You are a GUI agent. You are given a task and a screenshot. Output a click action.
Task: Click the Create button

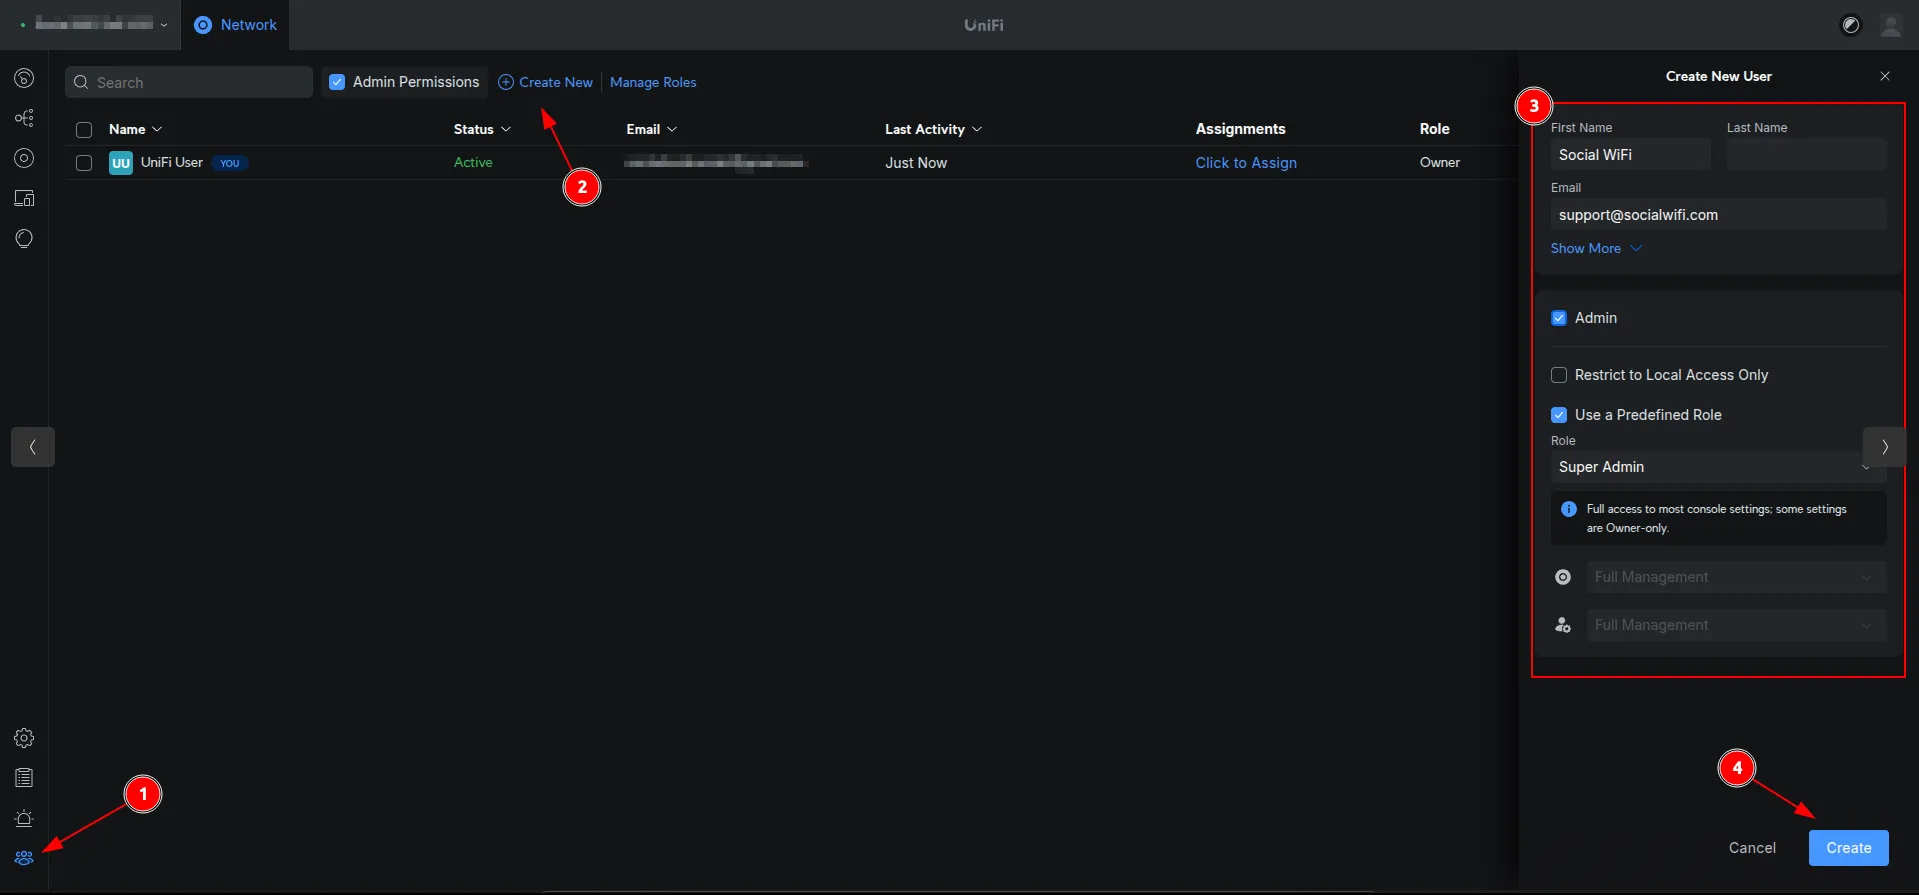1848,848
